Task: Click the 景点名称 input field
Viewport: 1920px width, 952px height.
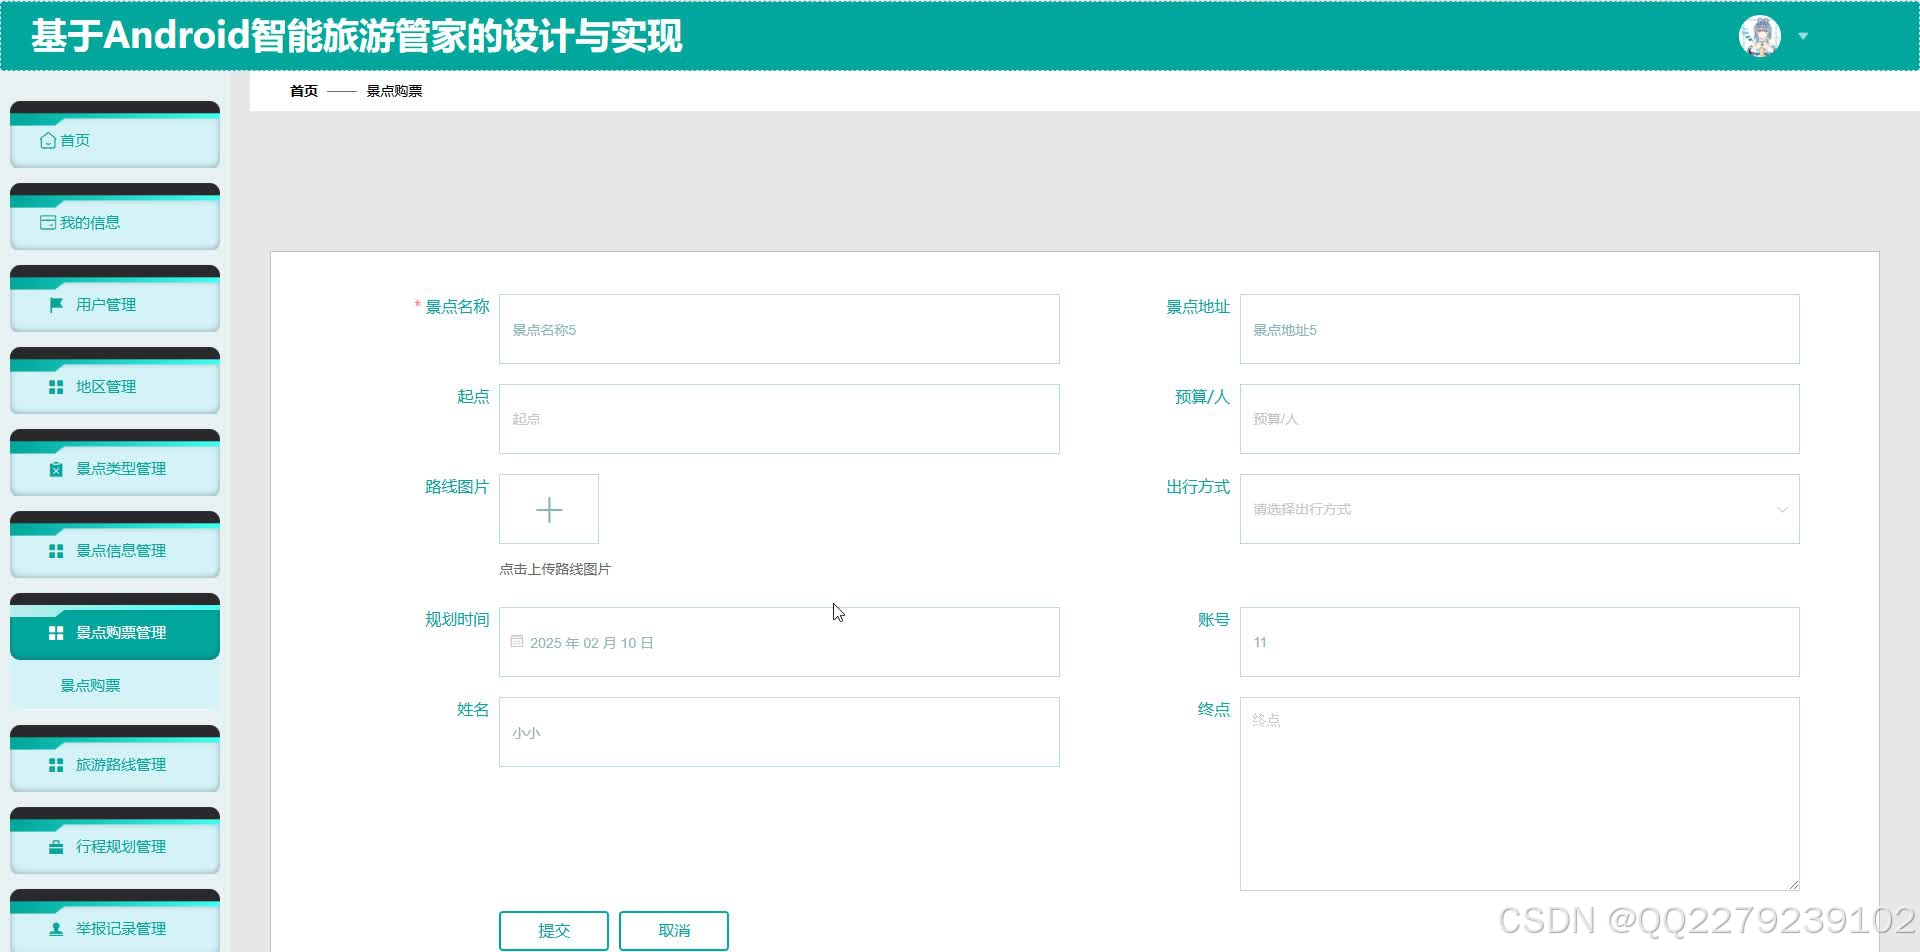Action: 779,329
